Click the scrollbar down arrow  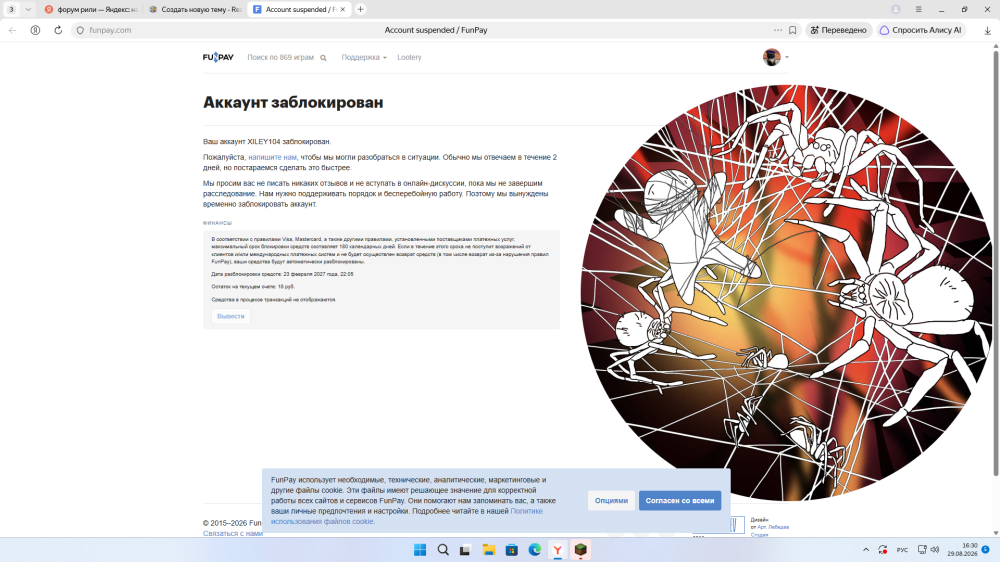(996, 533)
